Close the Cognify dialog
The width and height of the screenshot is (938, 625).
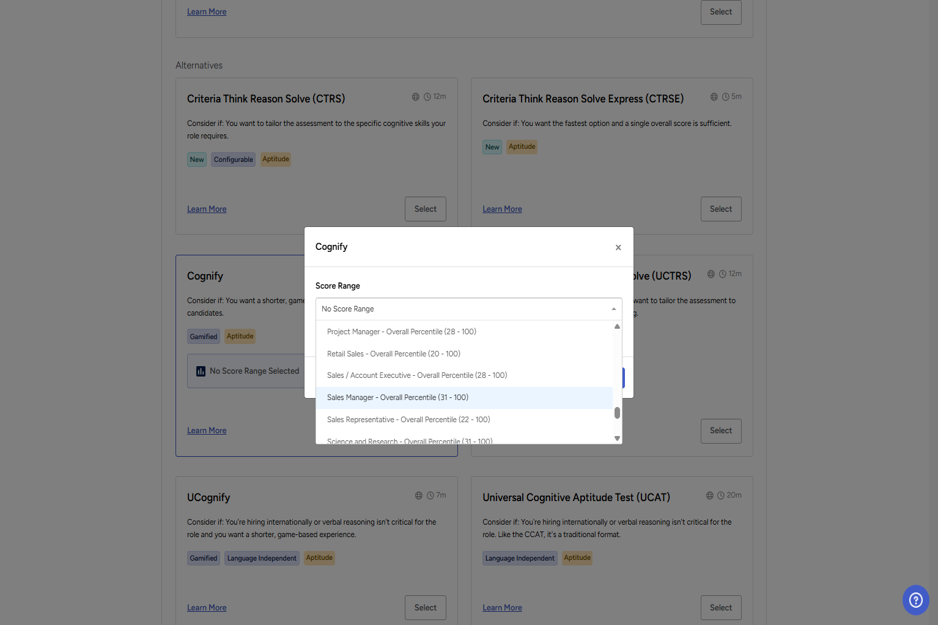point(618,247)
